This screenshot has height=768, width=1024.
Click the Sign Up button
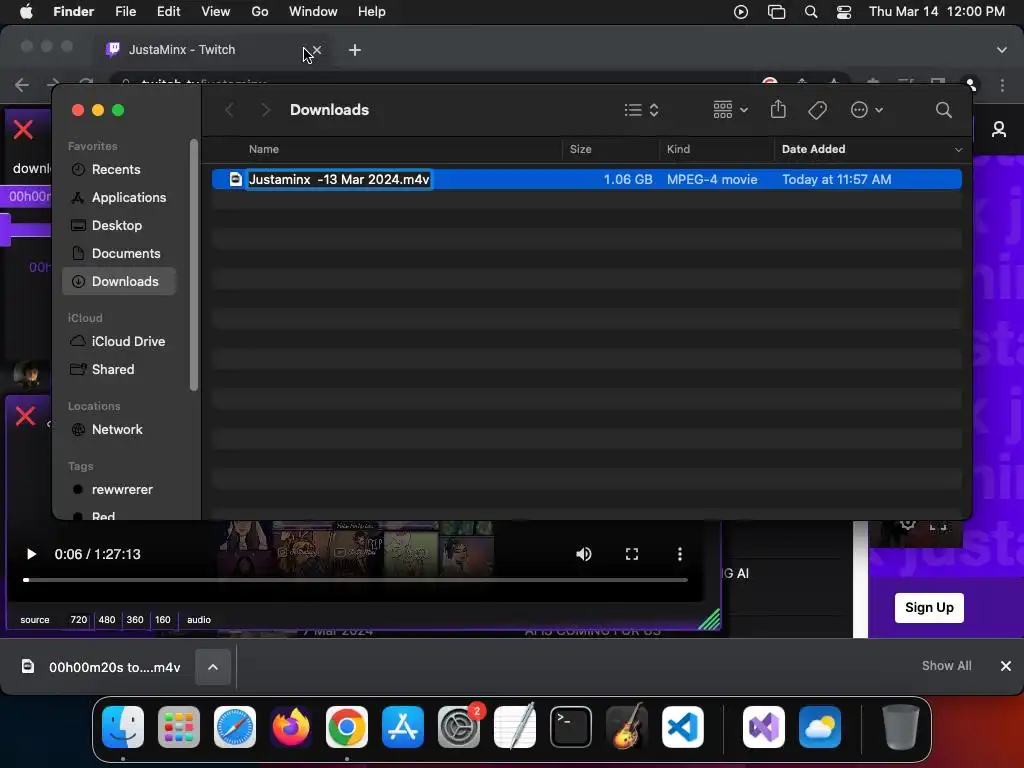[x=929, y=607]
